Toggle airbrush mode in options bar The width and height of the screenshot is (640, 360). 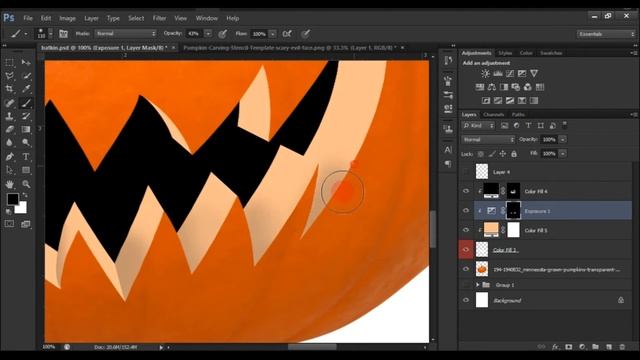[x=287, y=34]
